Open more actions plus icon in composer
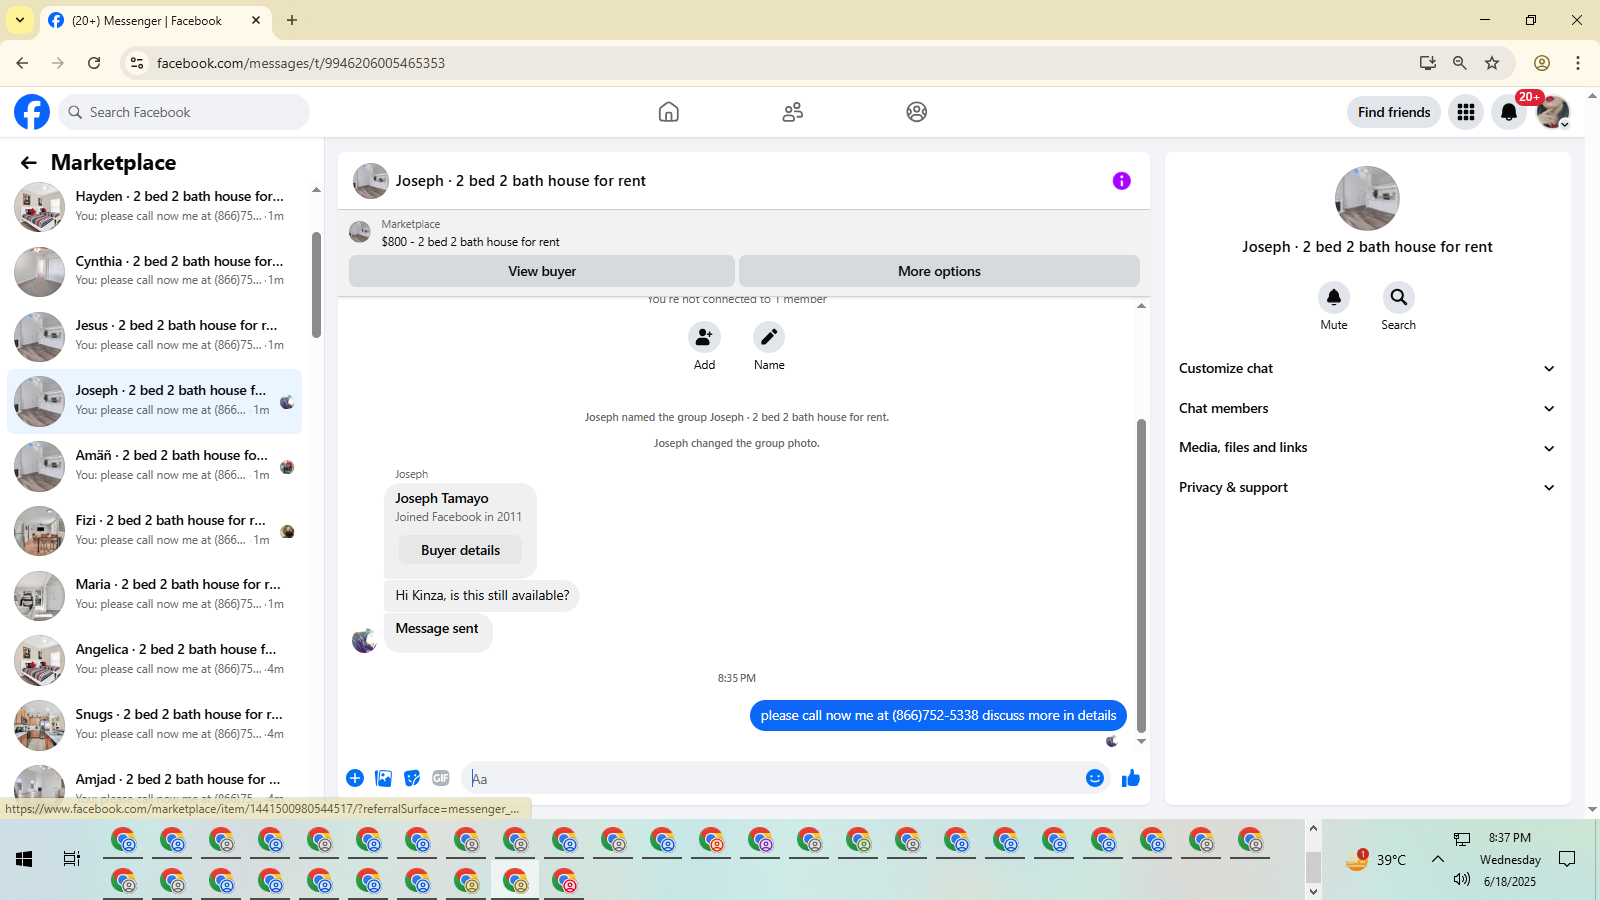 (x=355, y=778)
